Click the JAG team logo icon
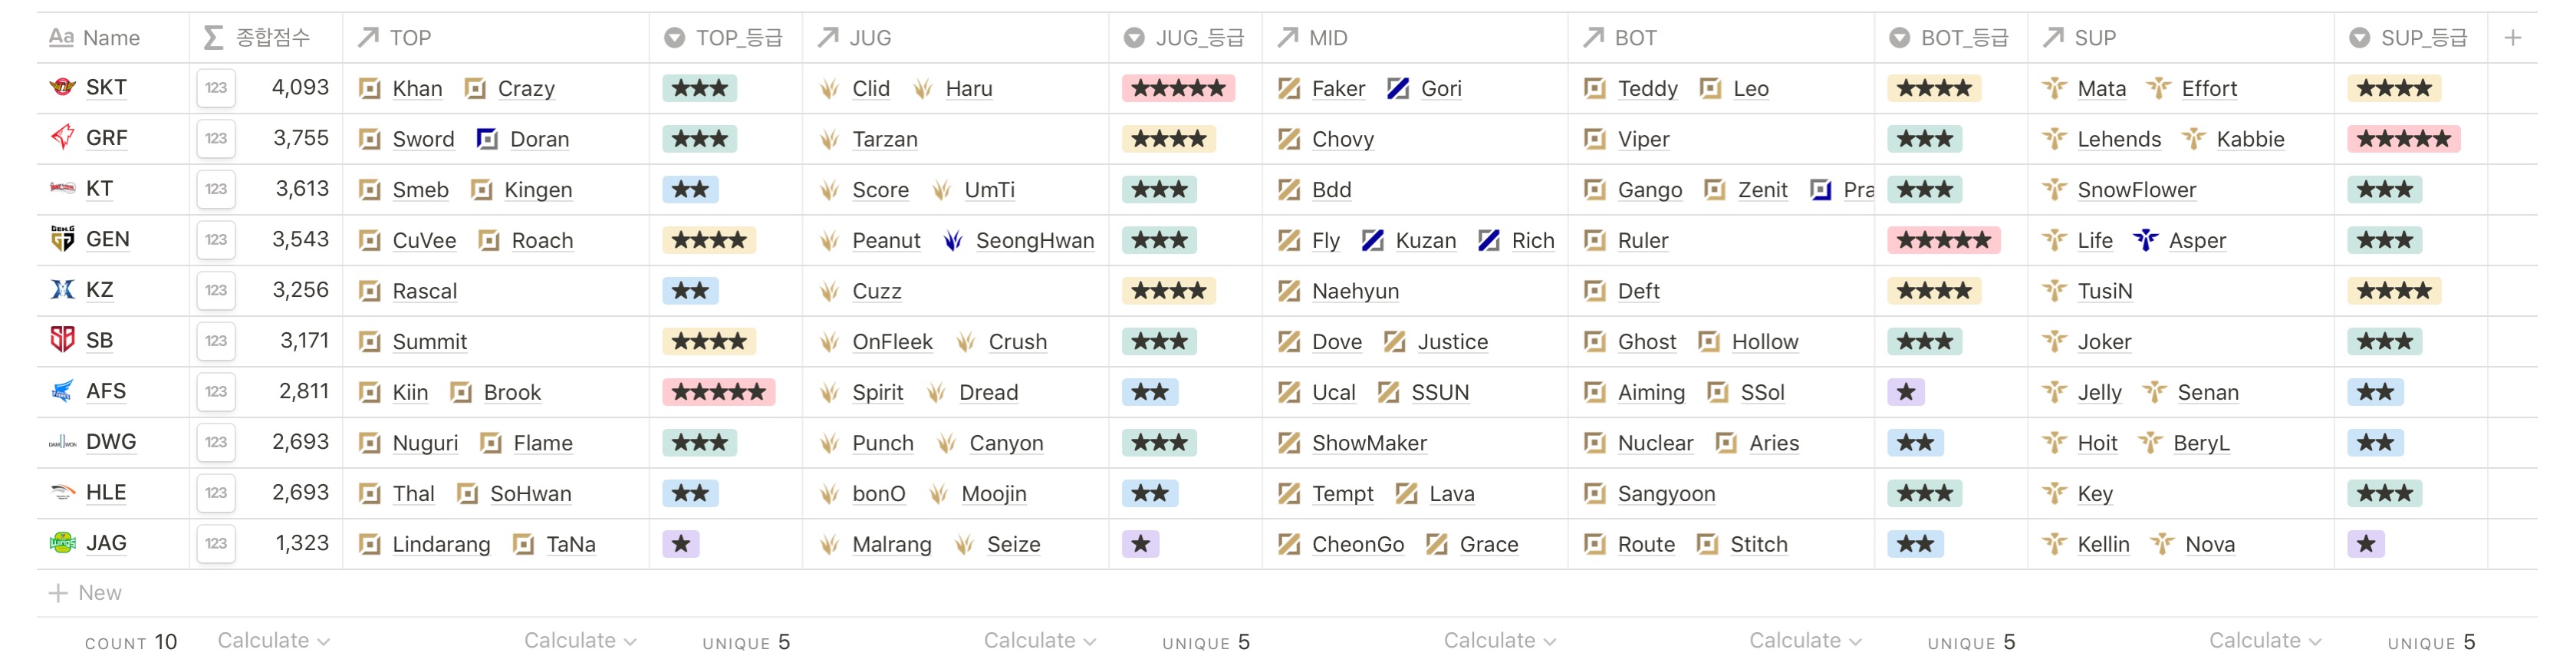Screen dimensions: 2576x666 62,543
